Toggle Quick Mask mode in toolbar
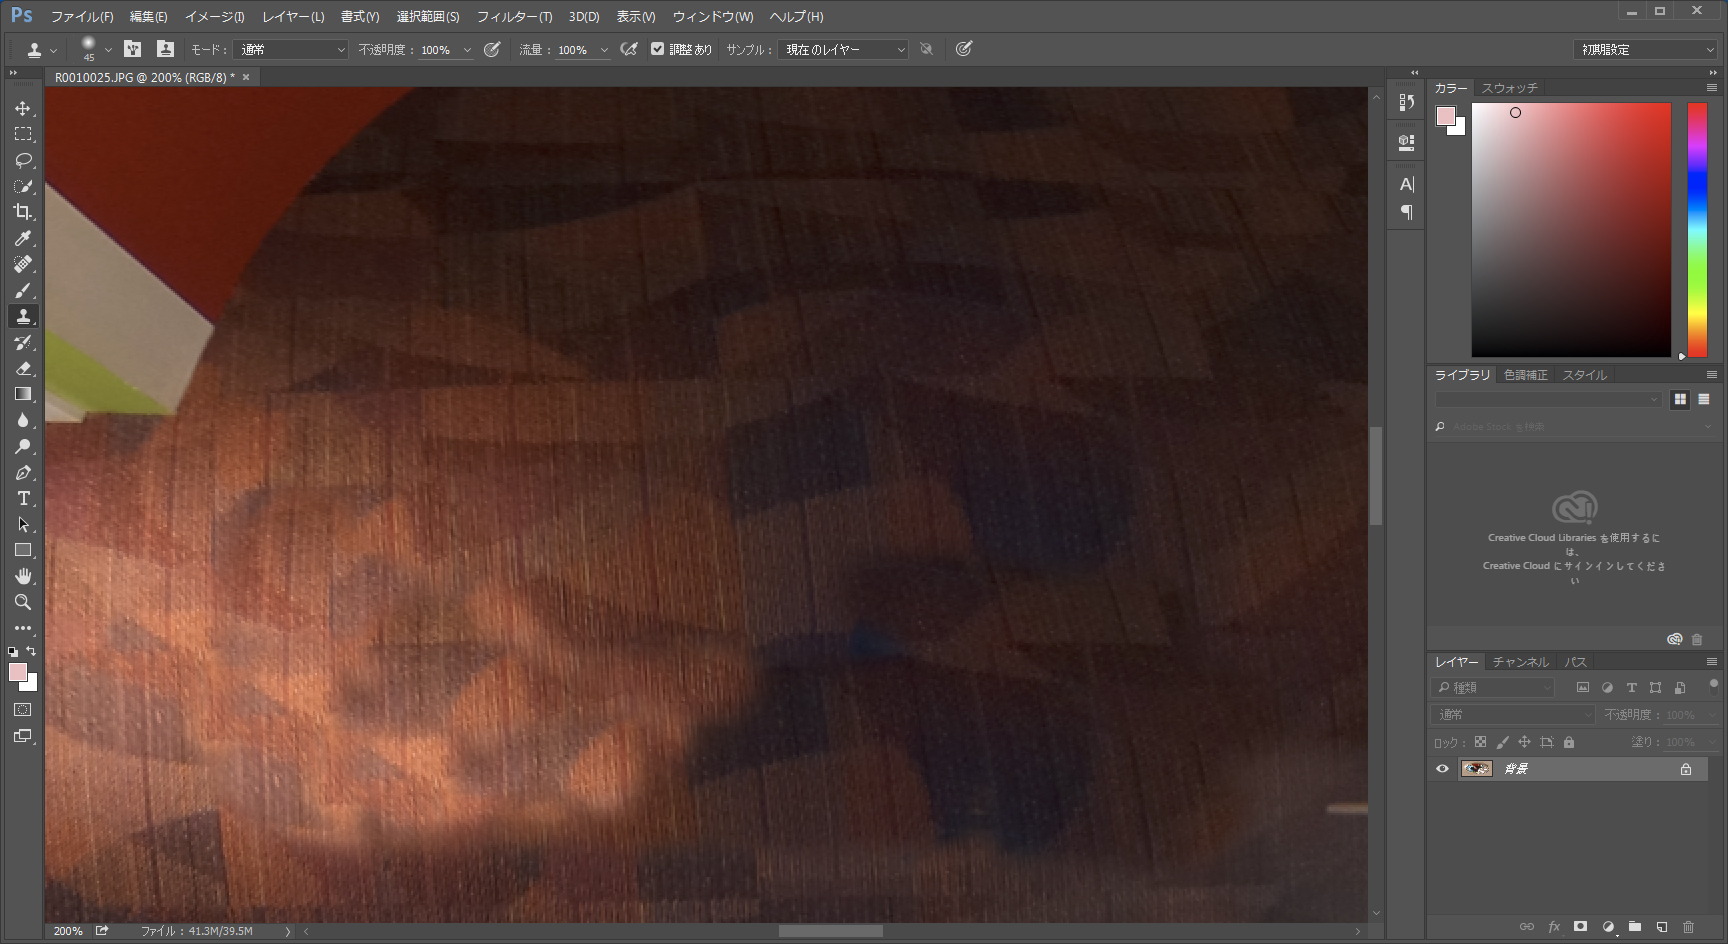 [x=23, y=710]
